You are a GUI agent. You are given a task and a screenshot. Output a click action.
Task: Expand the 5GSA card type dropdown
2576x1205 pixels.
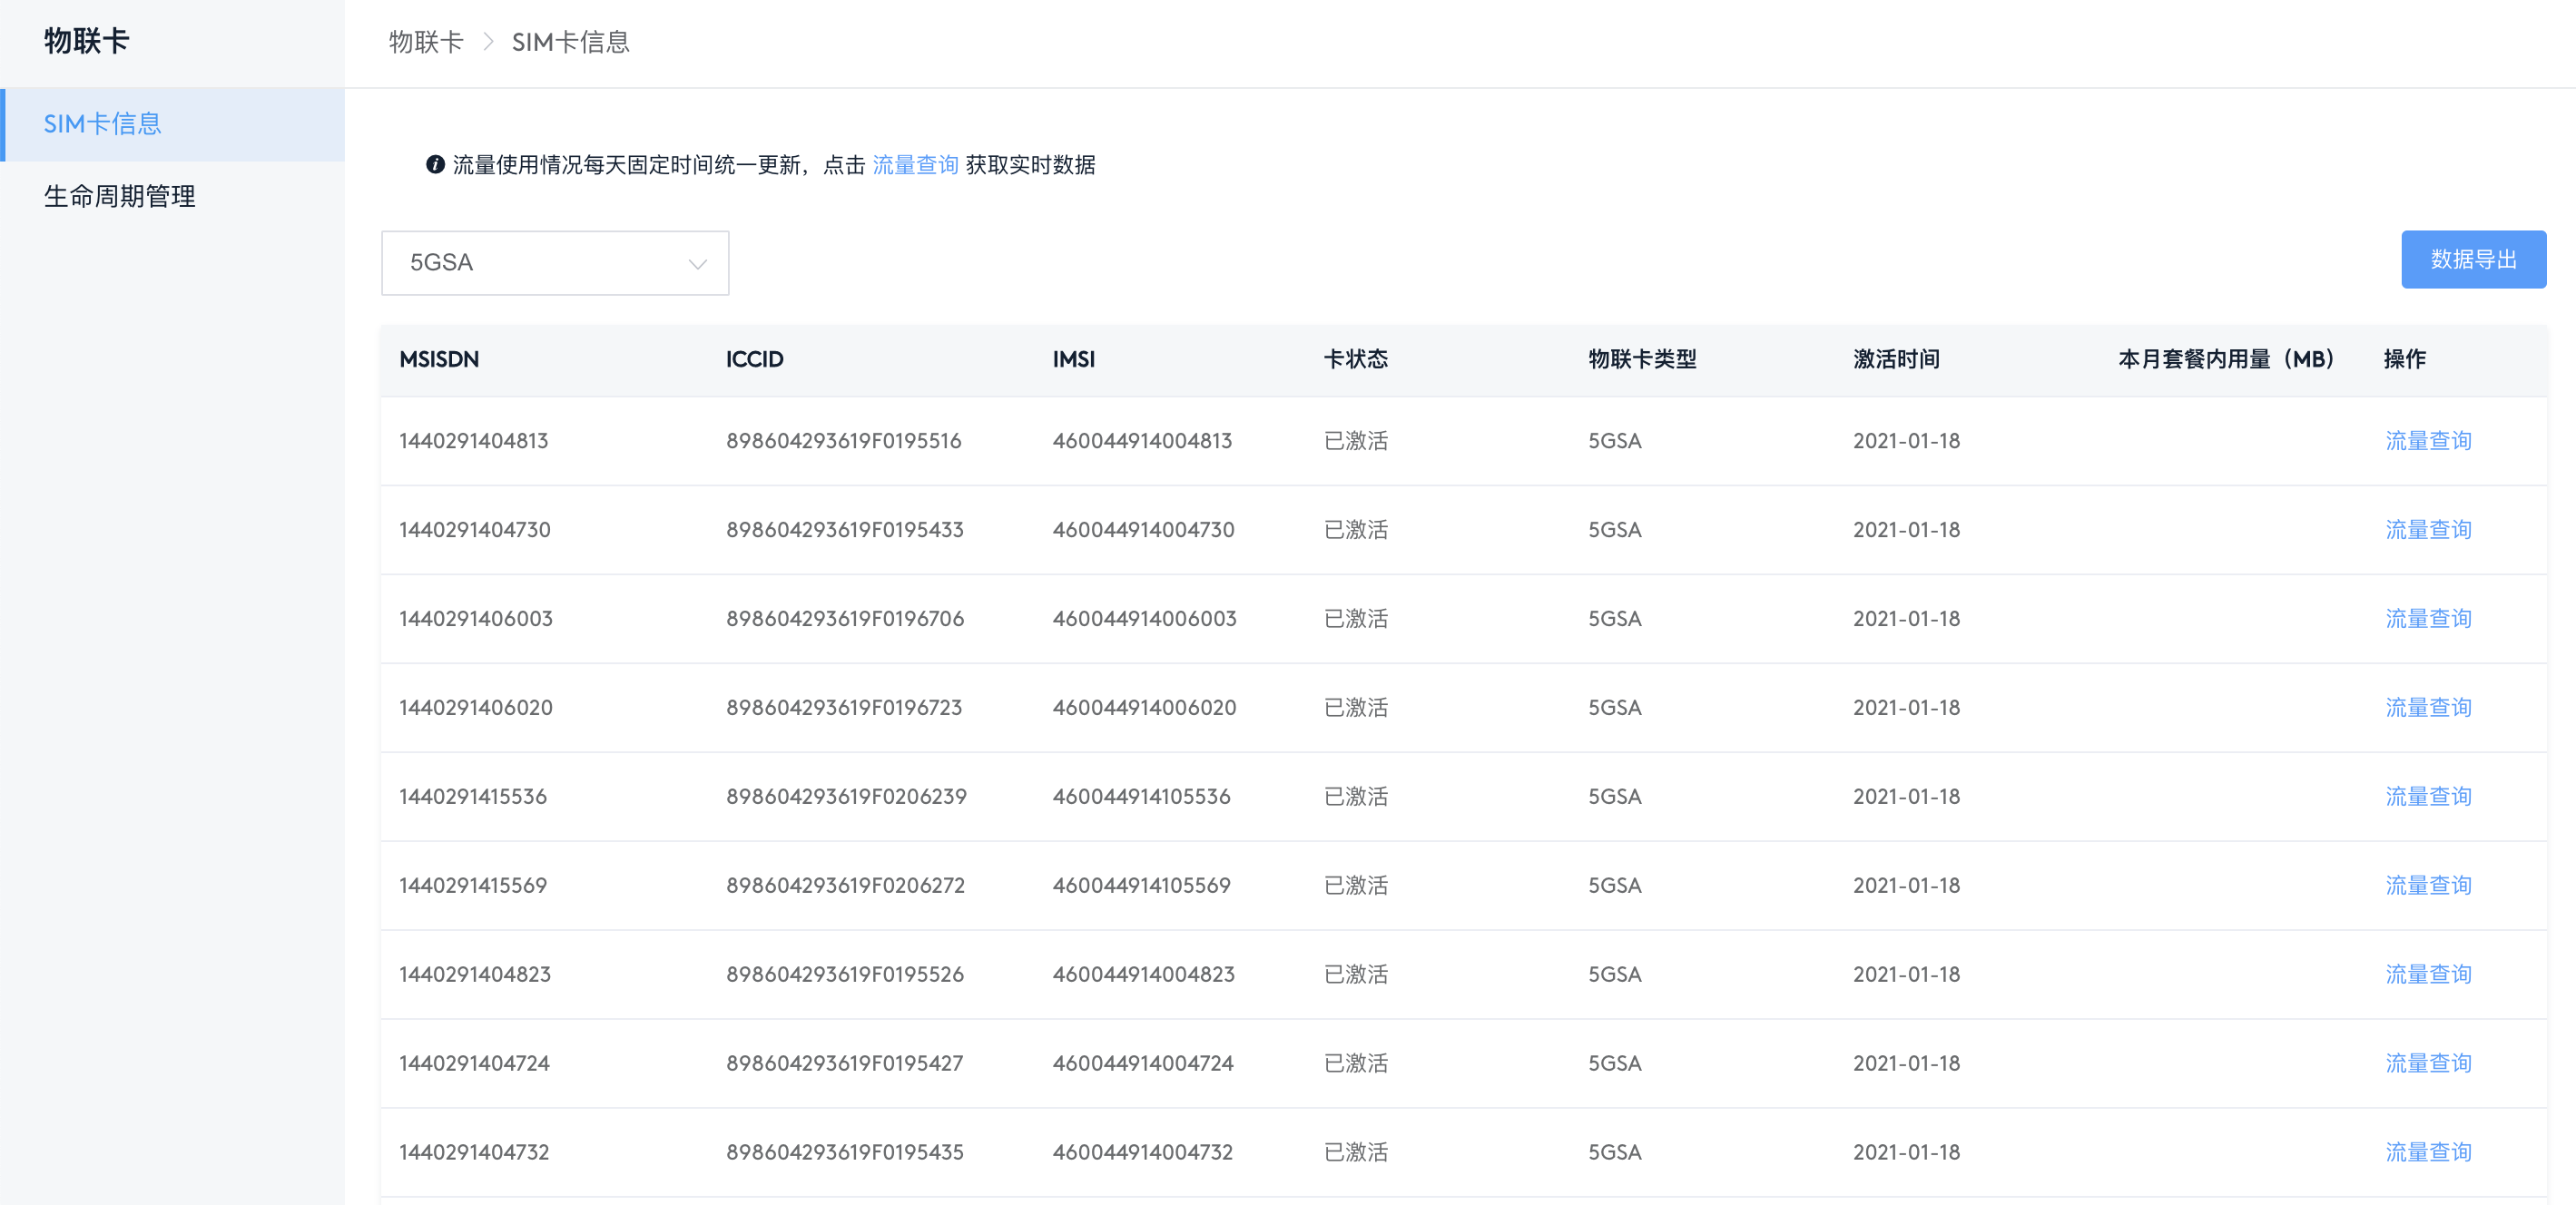pos(554,263)
